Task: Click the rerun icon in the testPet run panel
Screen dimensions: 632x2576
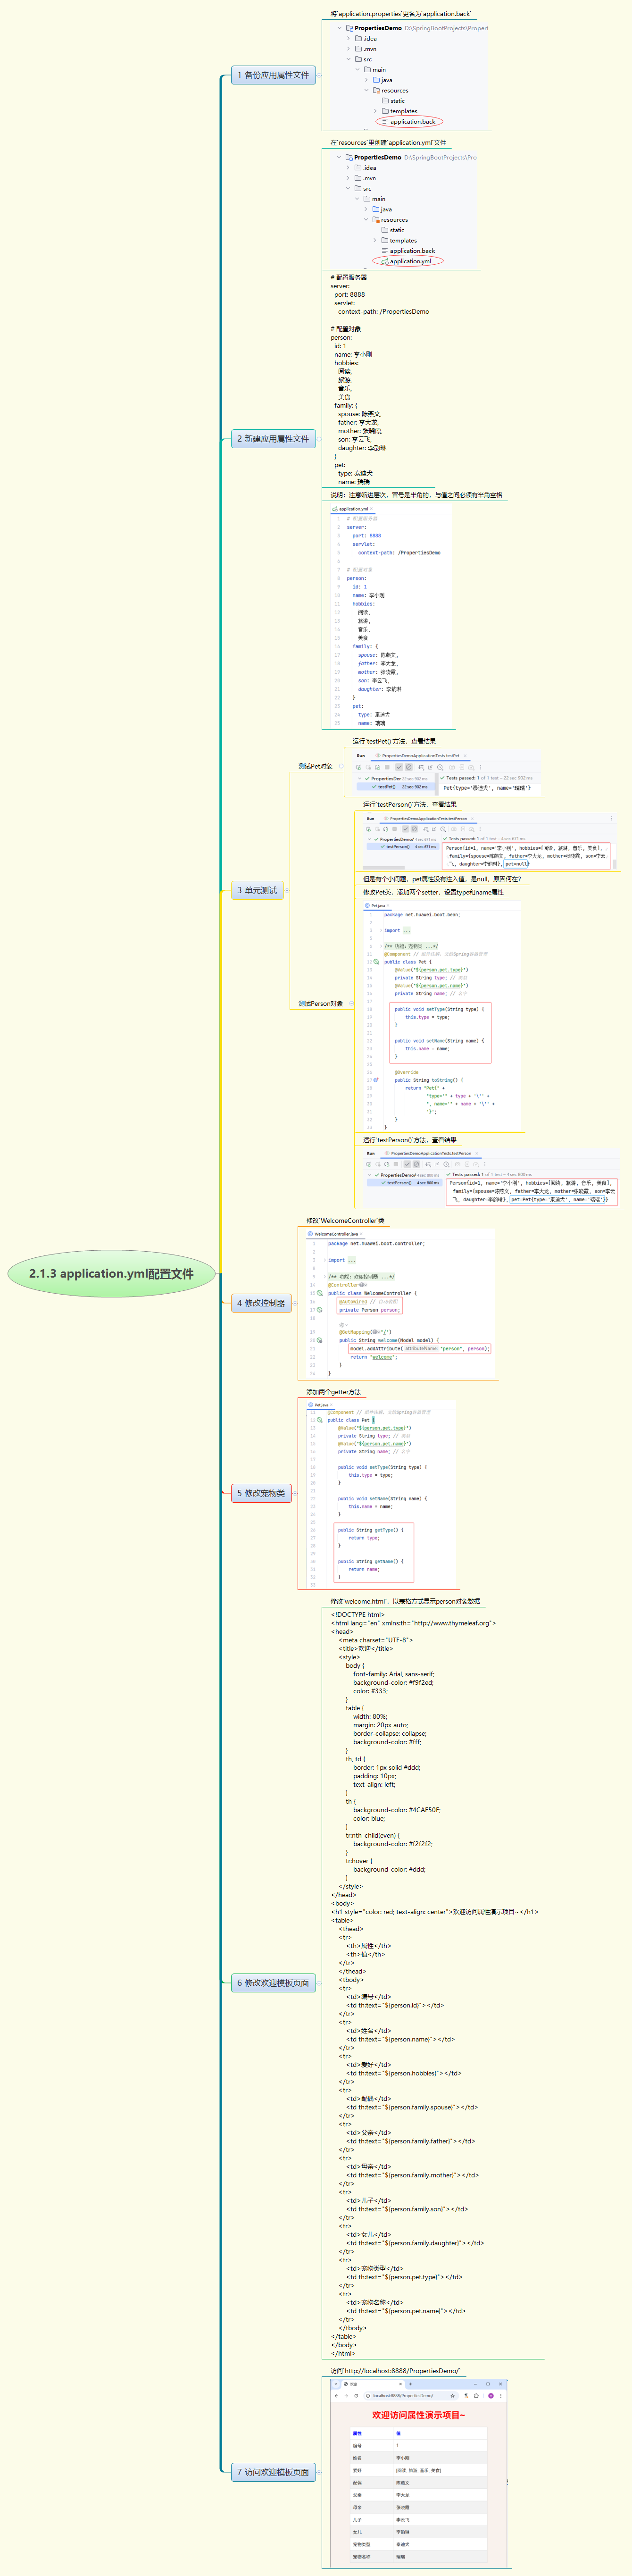Action: pos(358,767)
